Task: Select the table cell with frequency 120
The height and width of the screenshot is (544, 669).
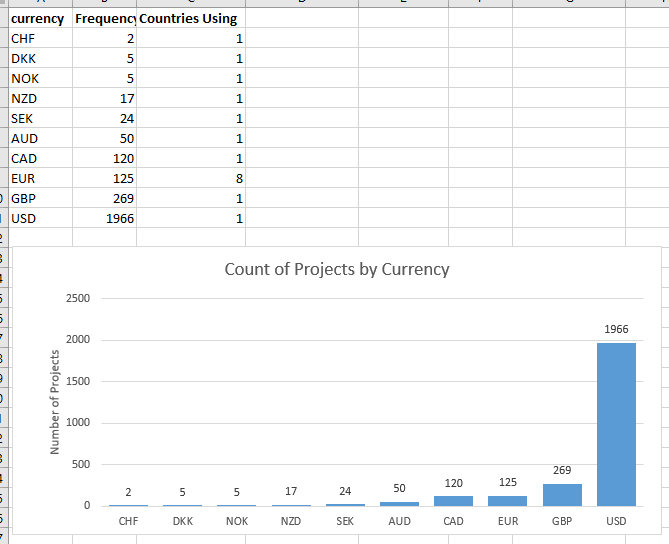Action: (104, 159)
